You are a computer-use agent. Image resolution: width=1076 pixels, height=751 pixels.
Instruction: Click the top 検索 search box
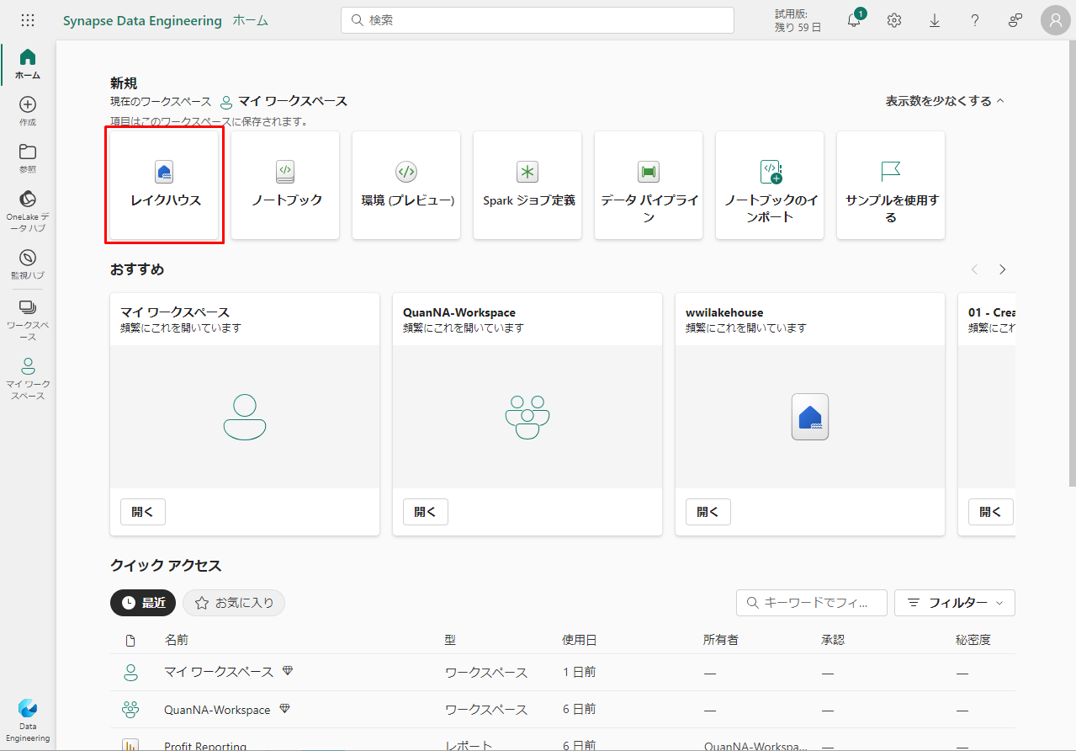click(x=537, y=20)
